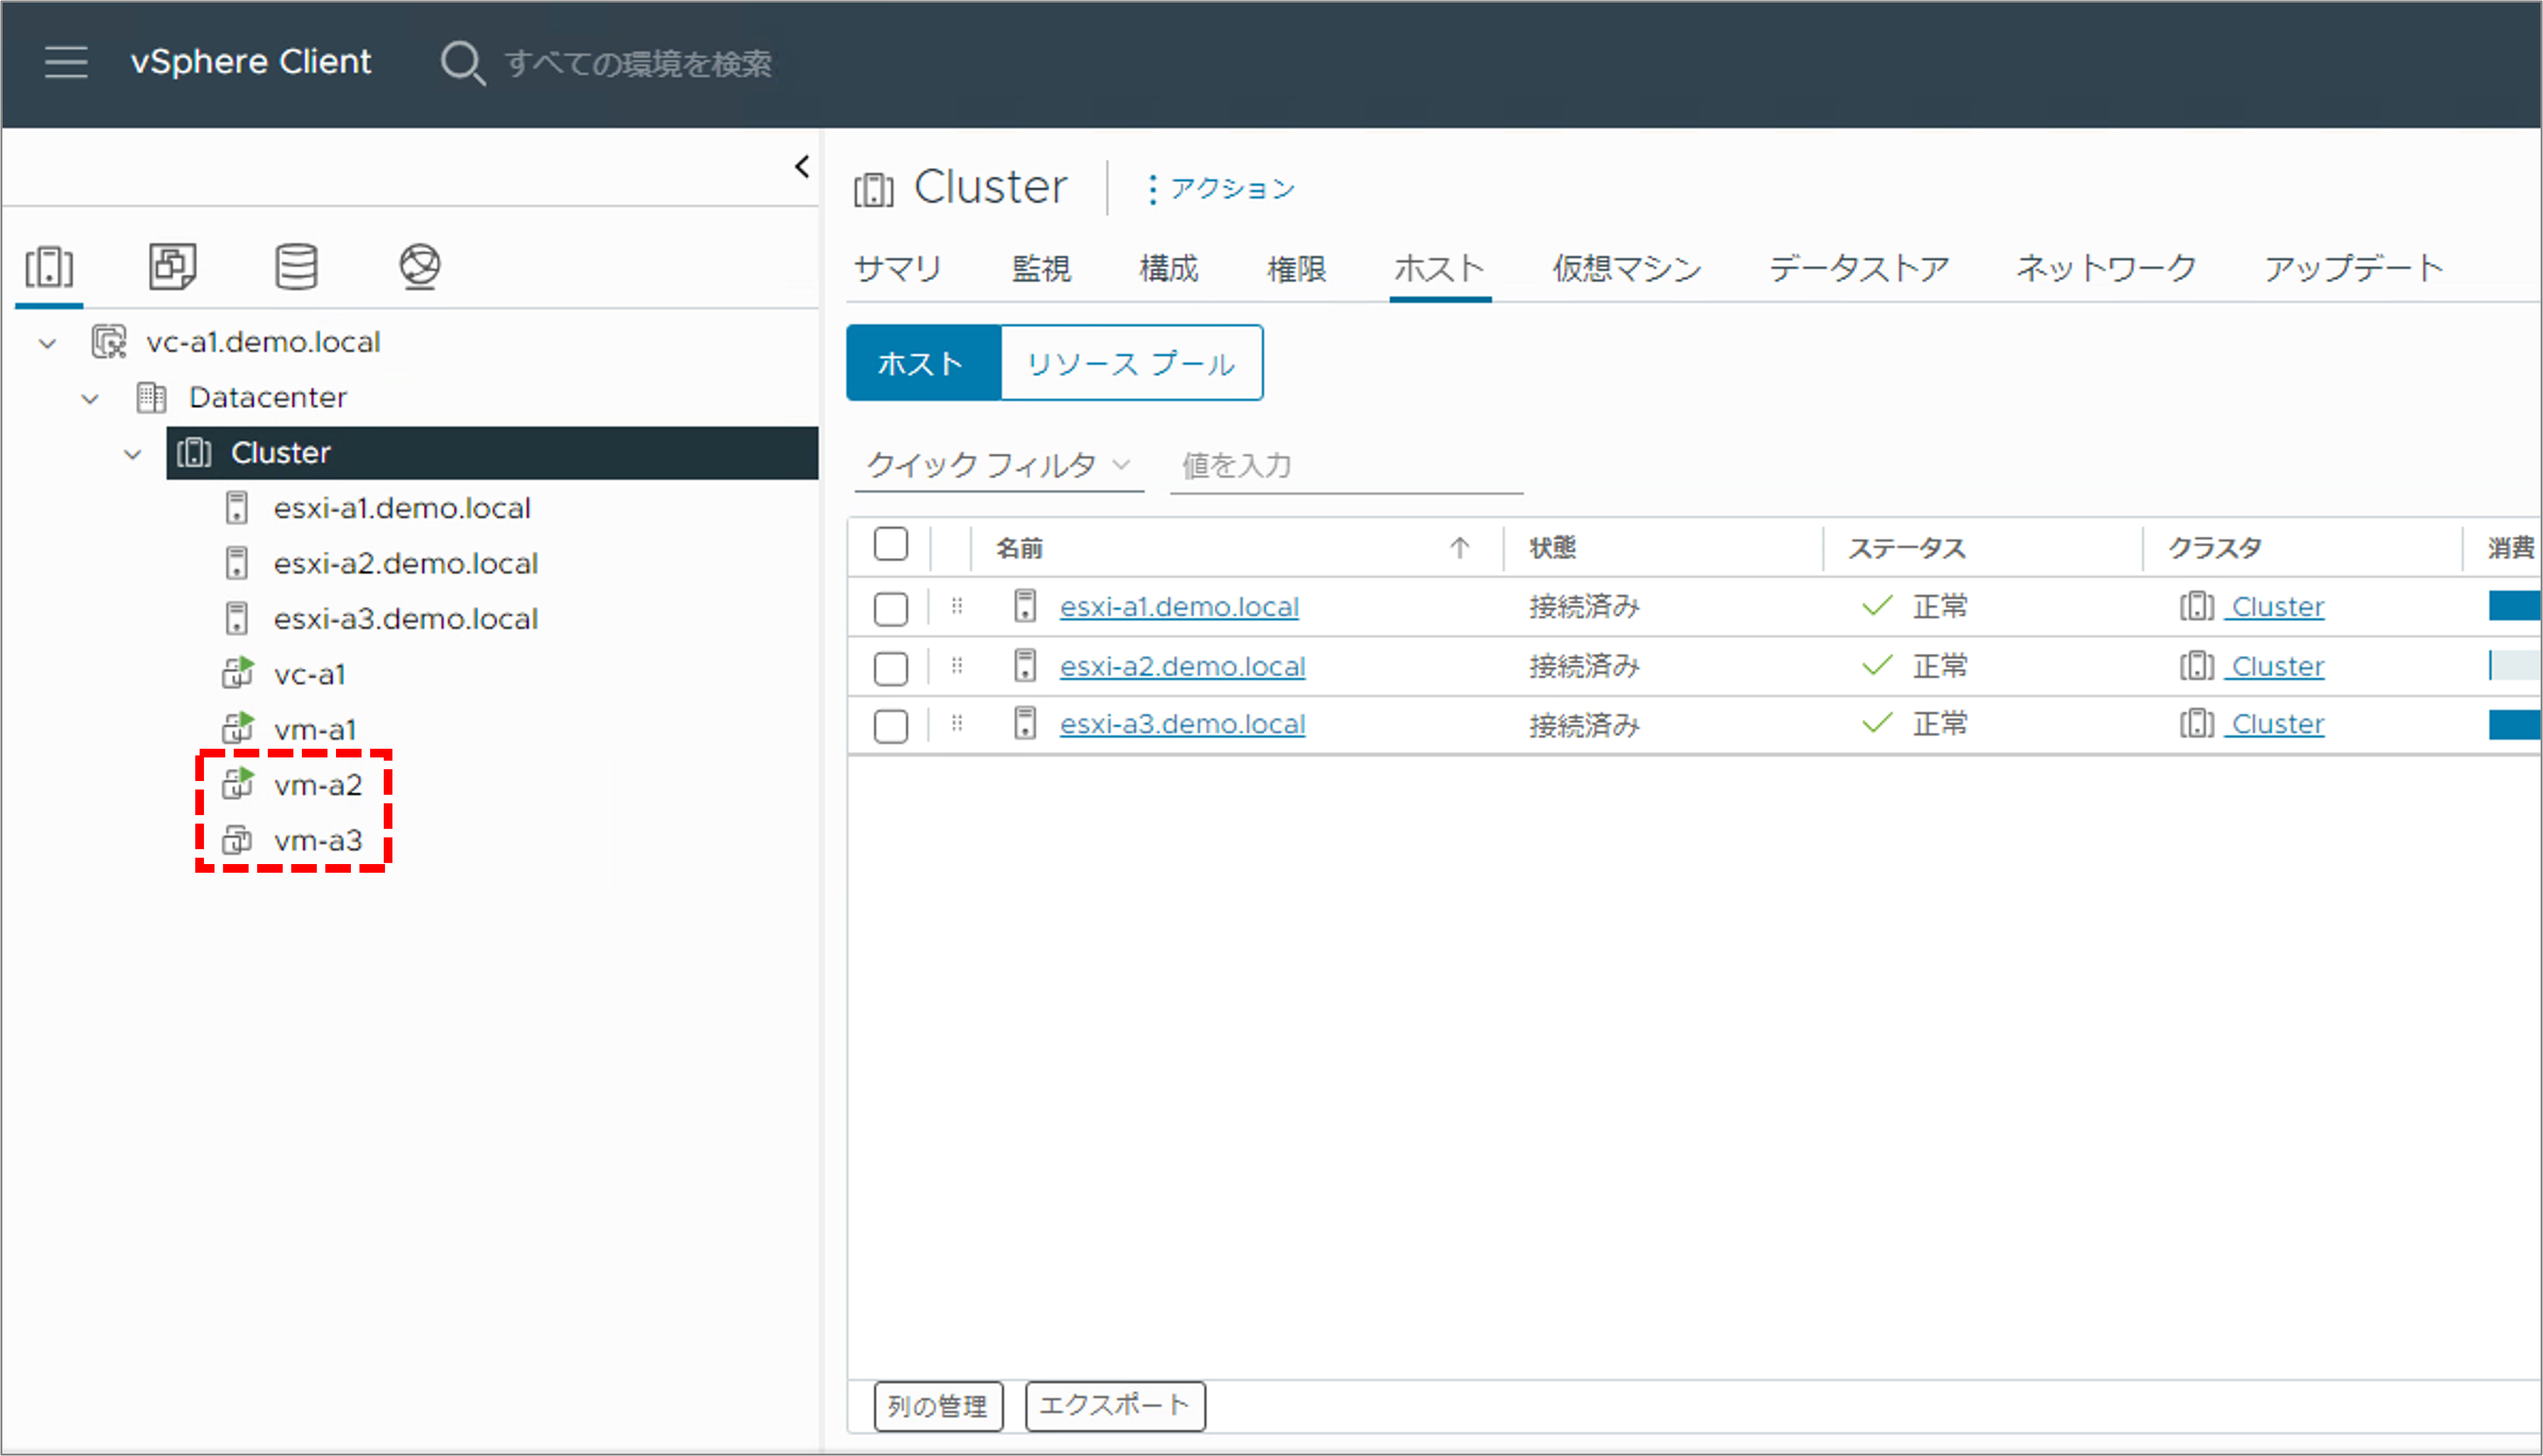Open the esxi-a3.demo.local host link in table

1182,725
